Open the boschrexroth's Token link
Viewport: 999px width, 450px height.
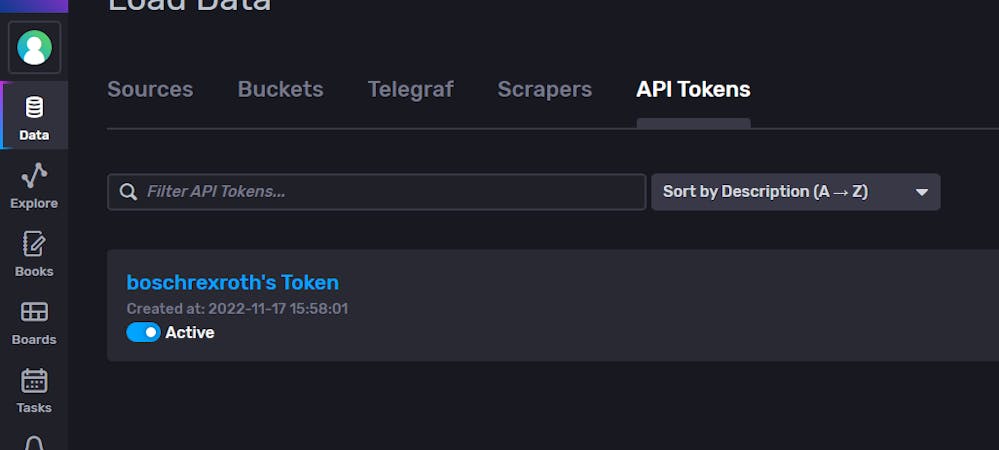tap(233, 282)
